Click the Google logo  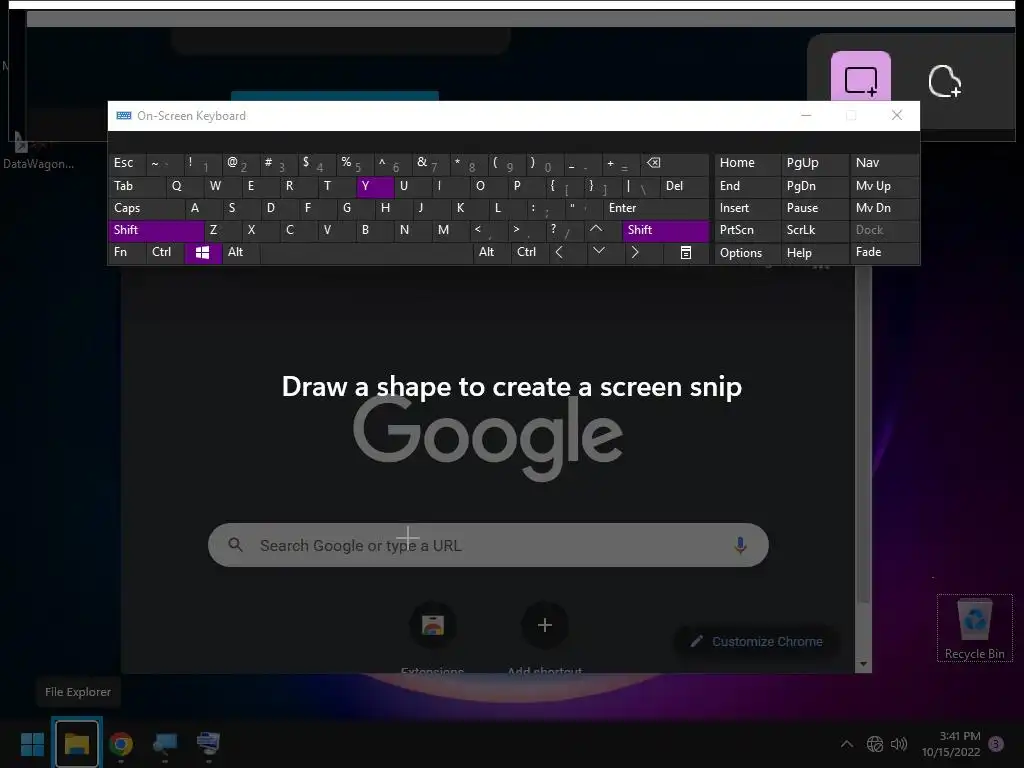[x=488, y=438]
